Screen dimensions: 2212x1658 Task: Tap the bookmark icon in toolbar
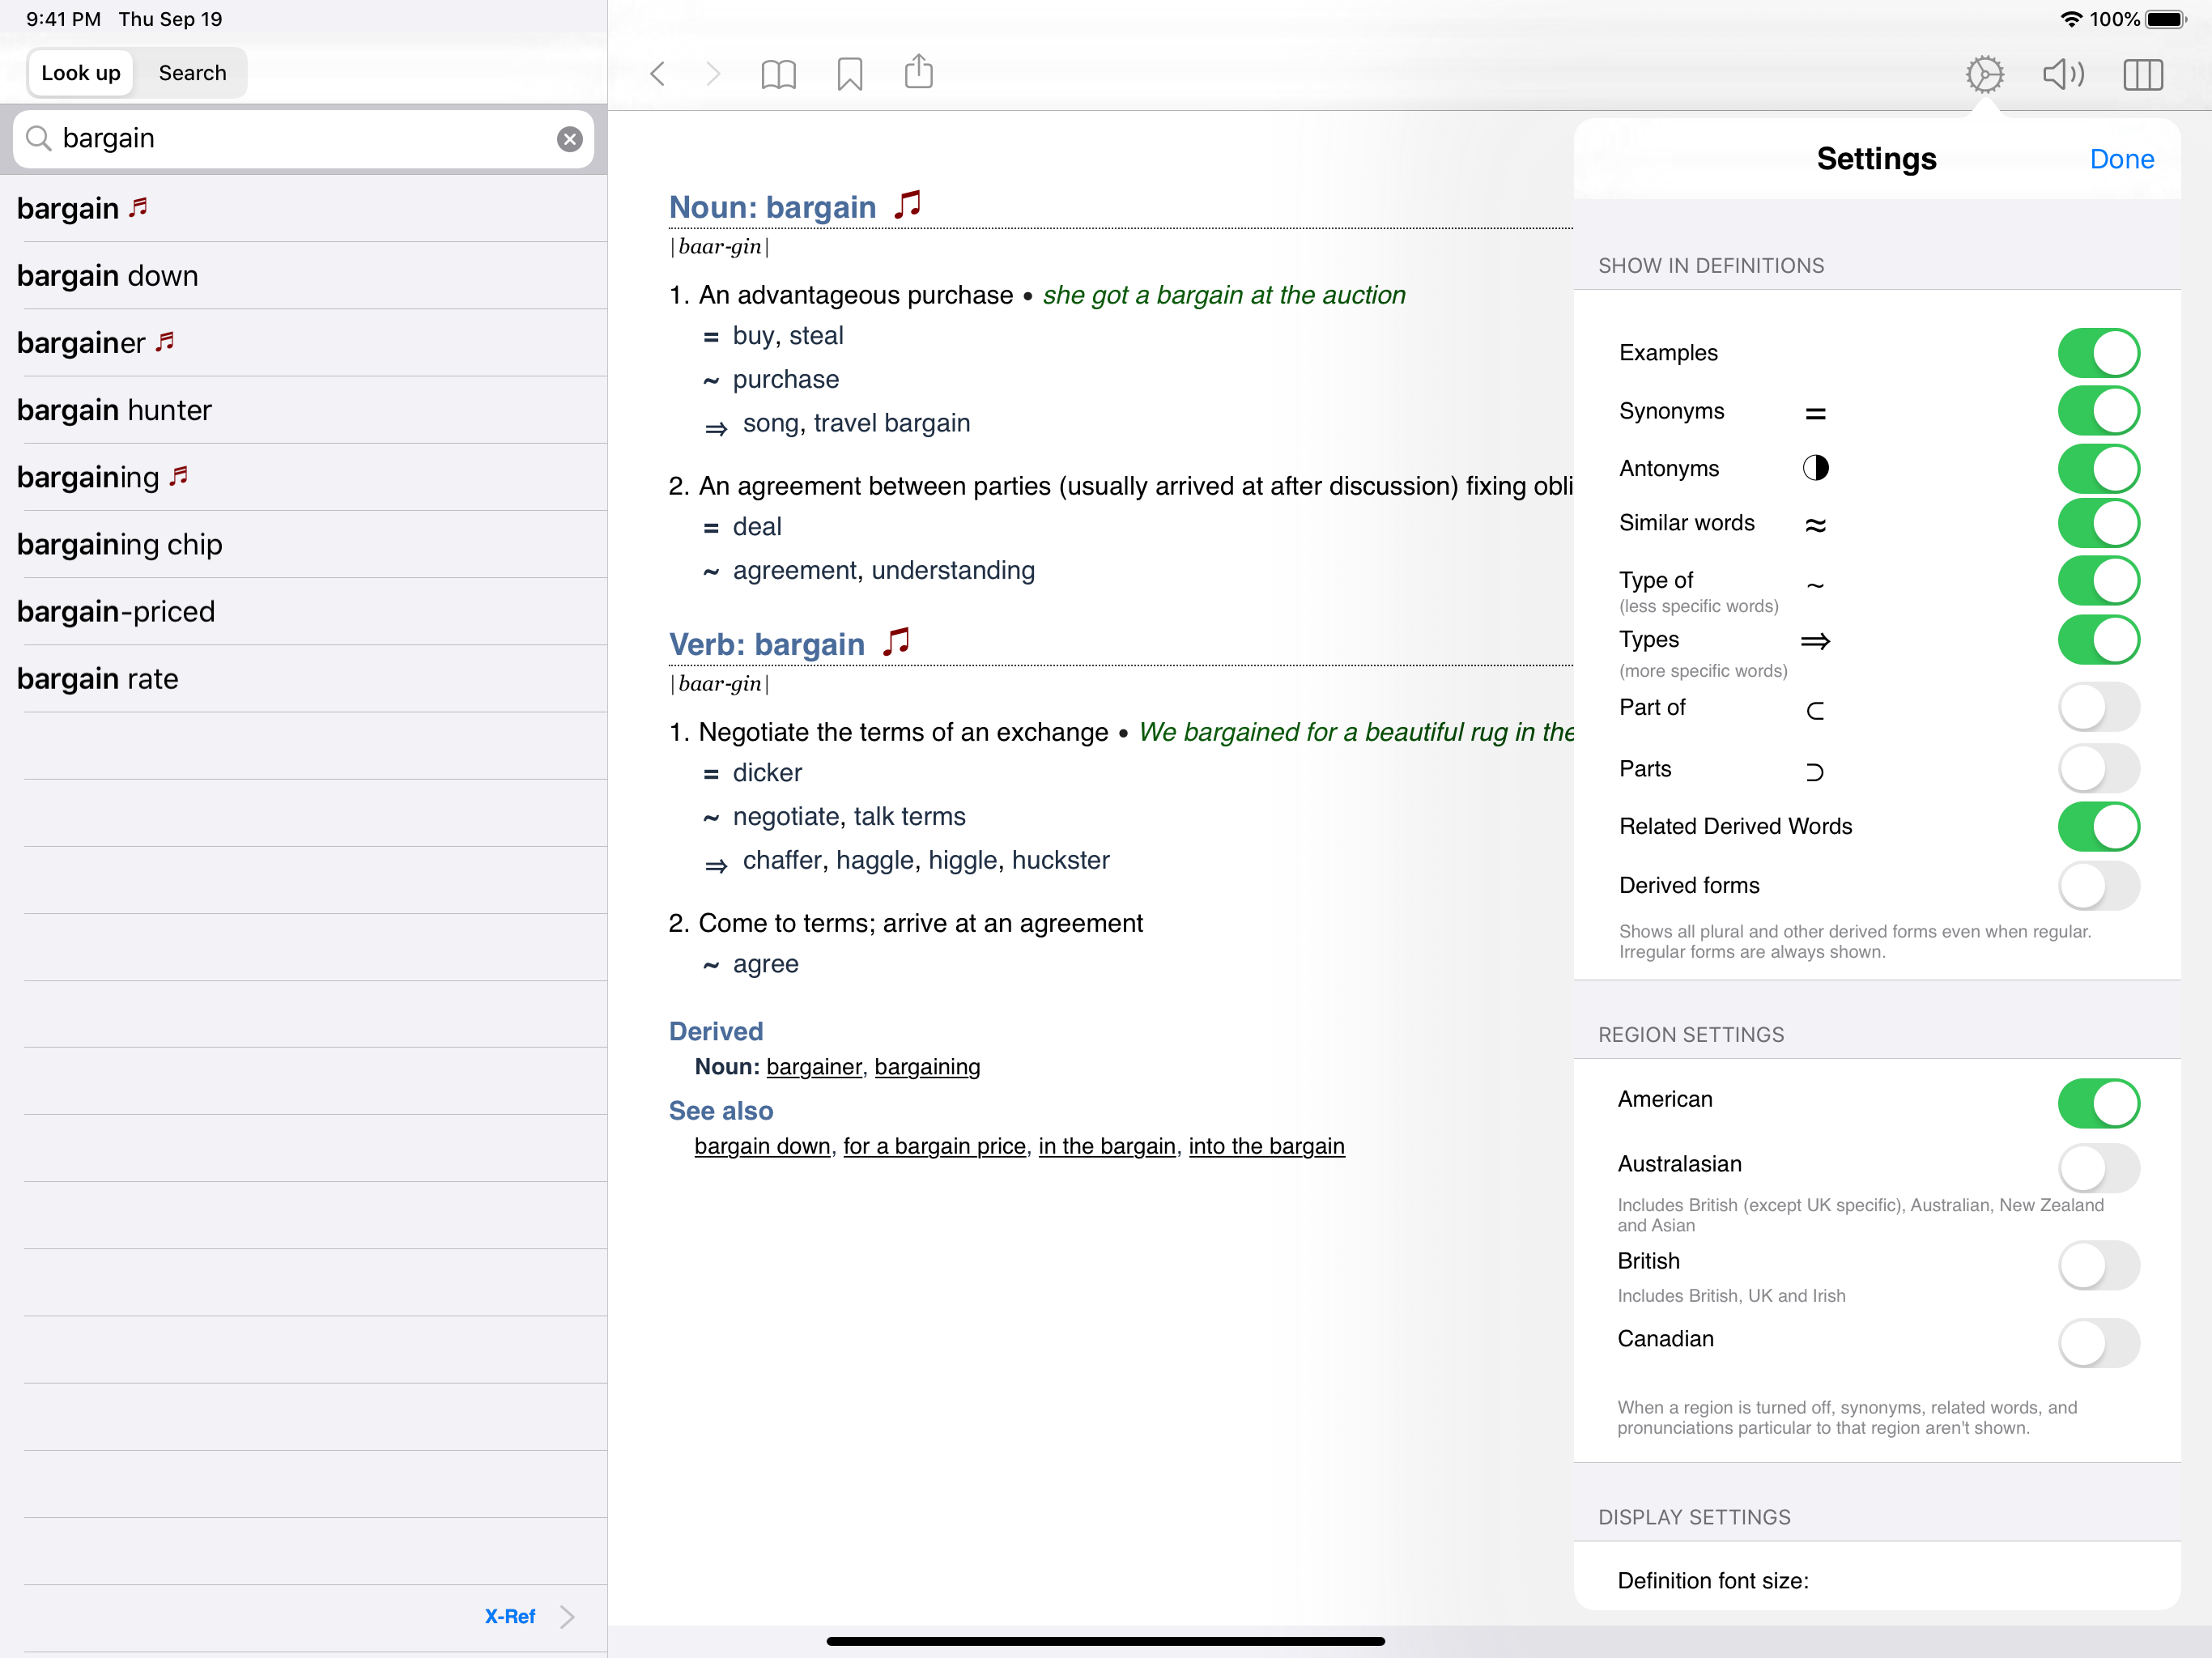[x=849, y=73]
